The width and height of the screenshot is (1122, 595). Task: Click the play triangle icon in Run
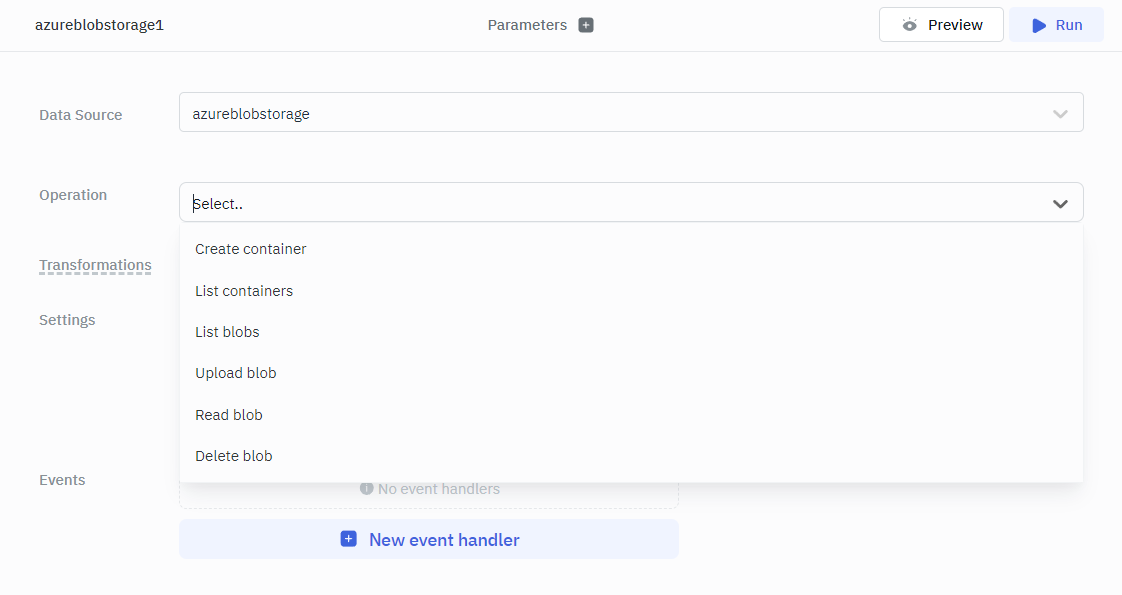tap(1039, 25)
